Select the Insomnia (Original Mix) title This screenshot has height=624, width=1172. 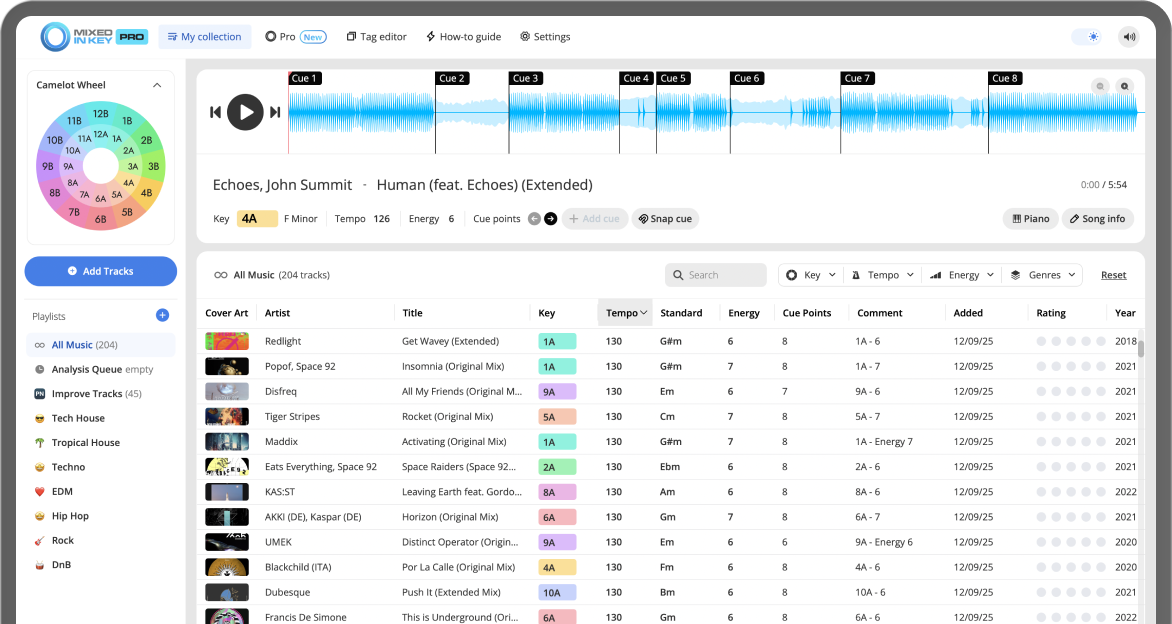[453, 366]
